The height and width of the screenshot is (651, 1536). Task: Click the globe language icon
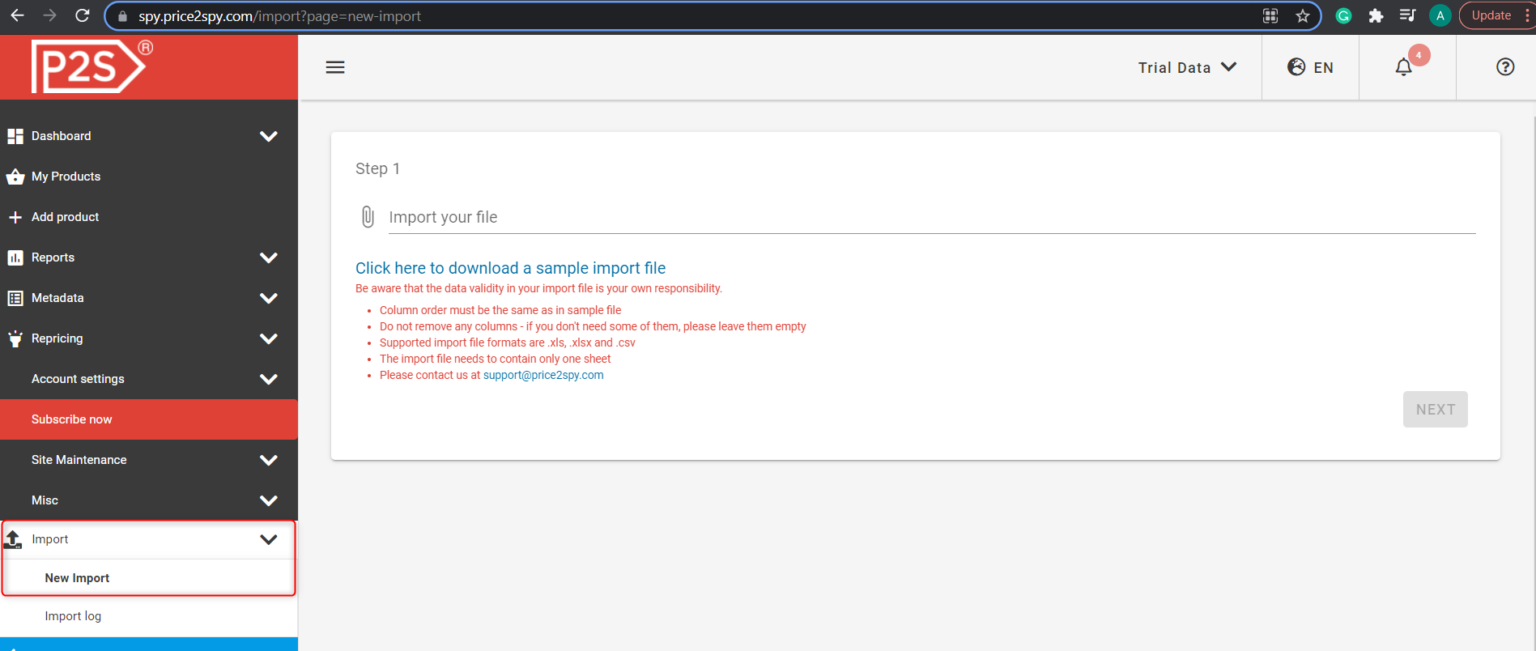coord(1297,67)
